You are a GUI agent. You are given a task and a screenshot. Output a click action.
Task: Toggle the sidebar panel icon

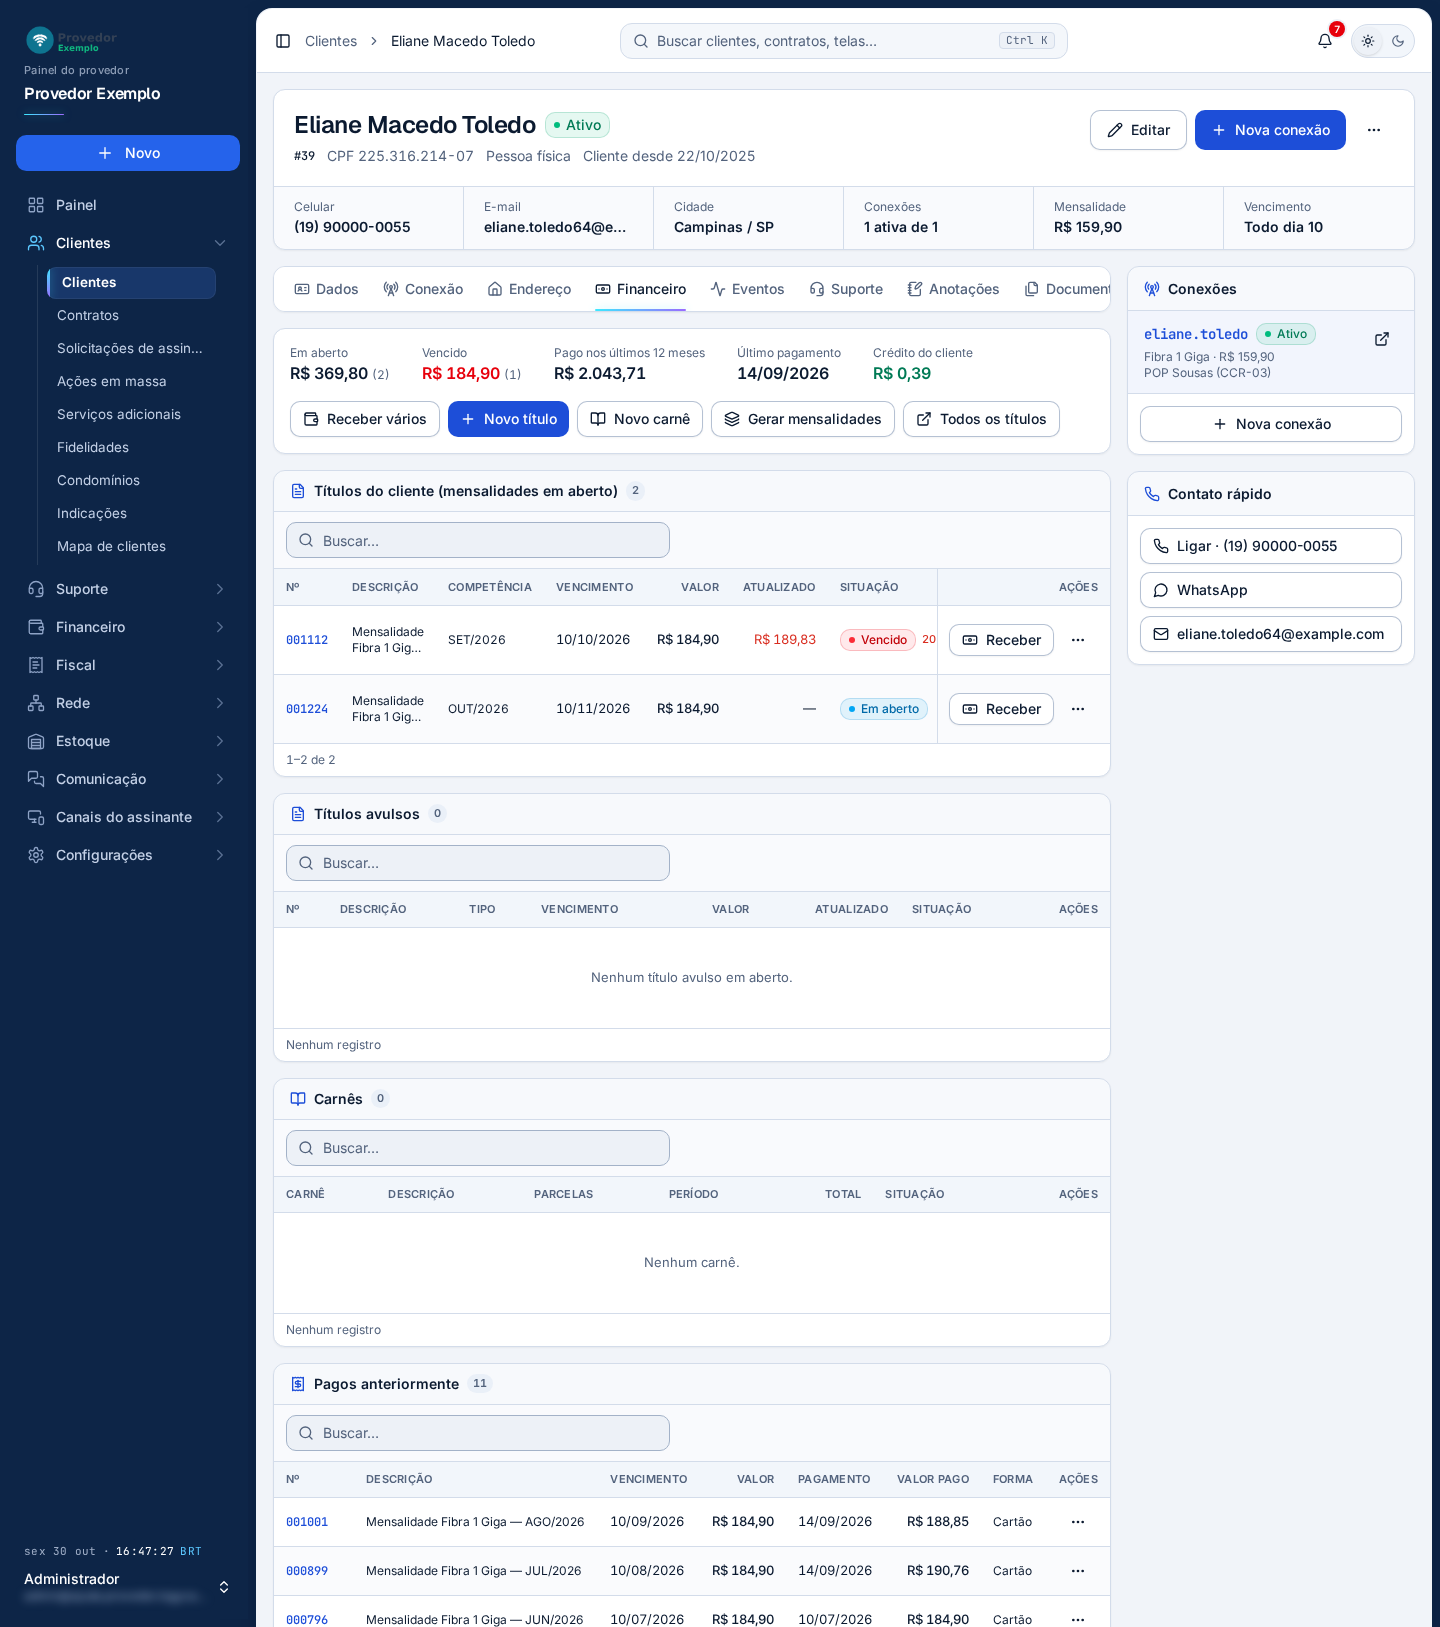283,41
